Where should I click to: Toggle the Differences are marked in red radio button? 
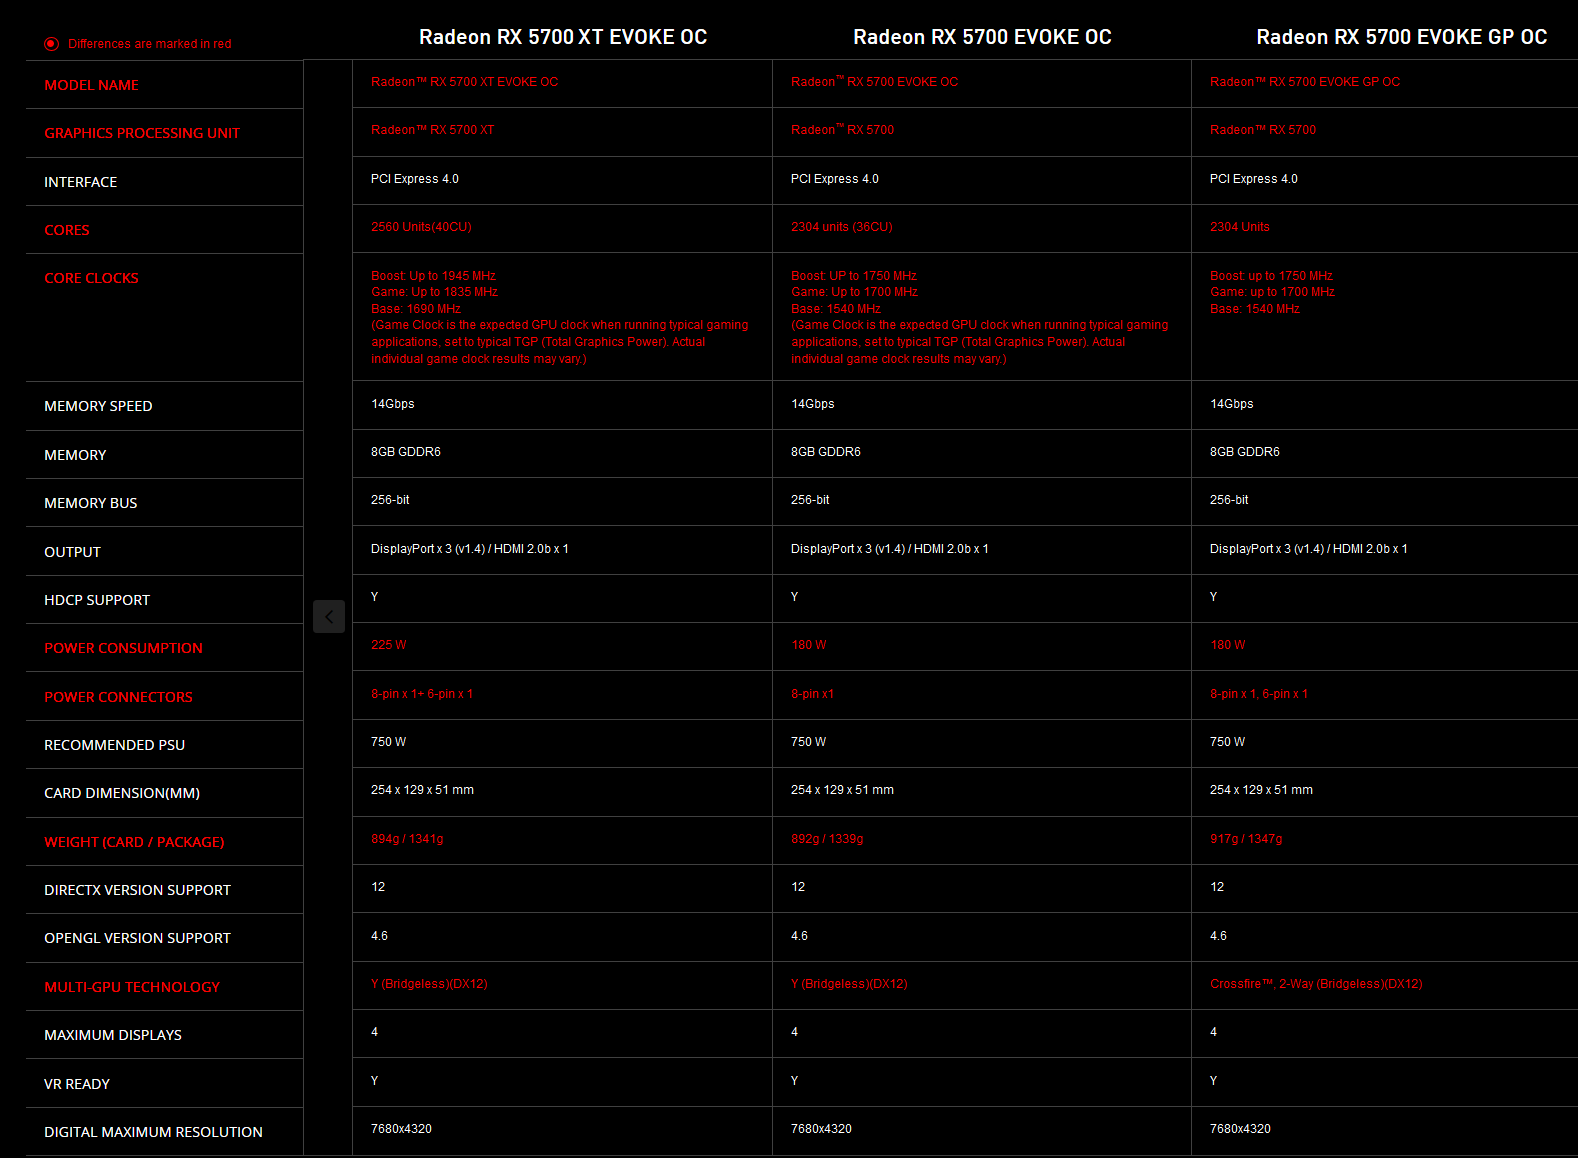[x=51, y=44]
